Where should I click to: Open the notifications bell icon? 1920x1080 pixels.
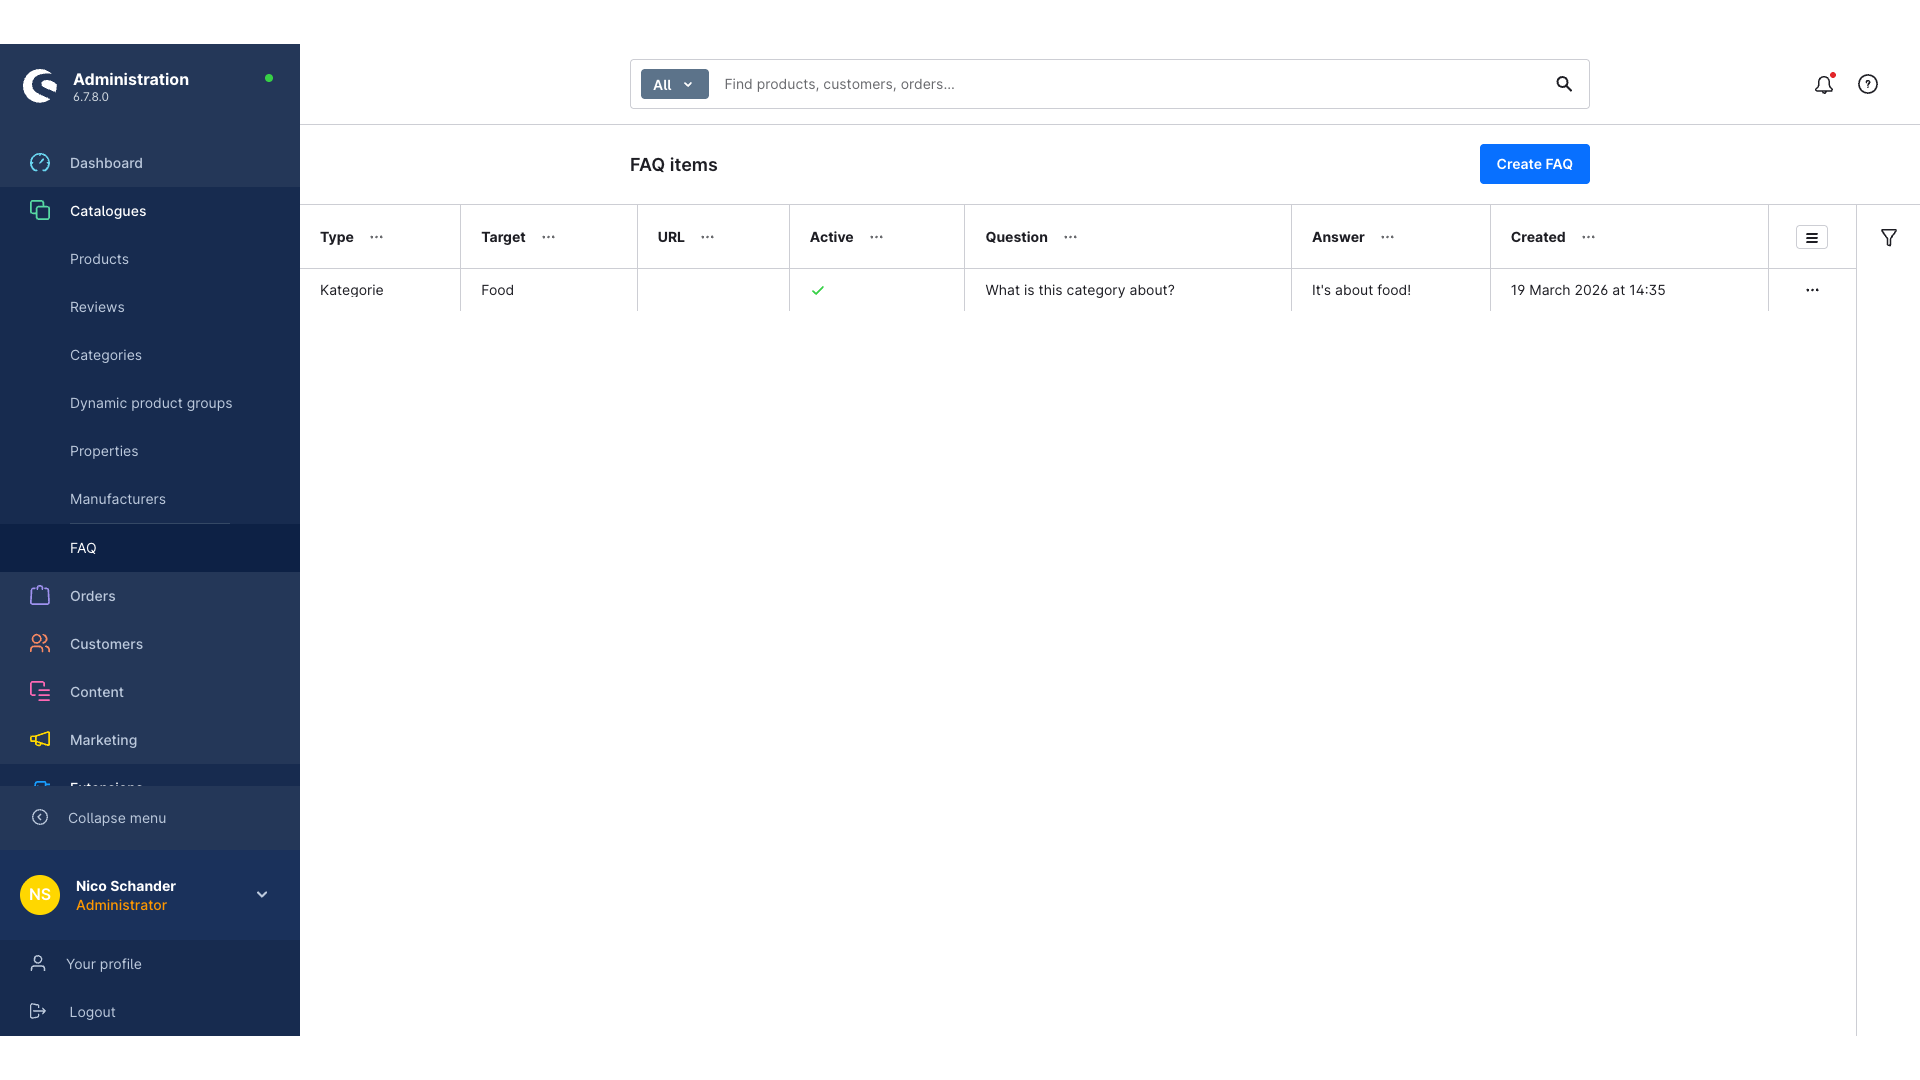[1823, 85]
